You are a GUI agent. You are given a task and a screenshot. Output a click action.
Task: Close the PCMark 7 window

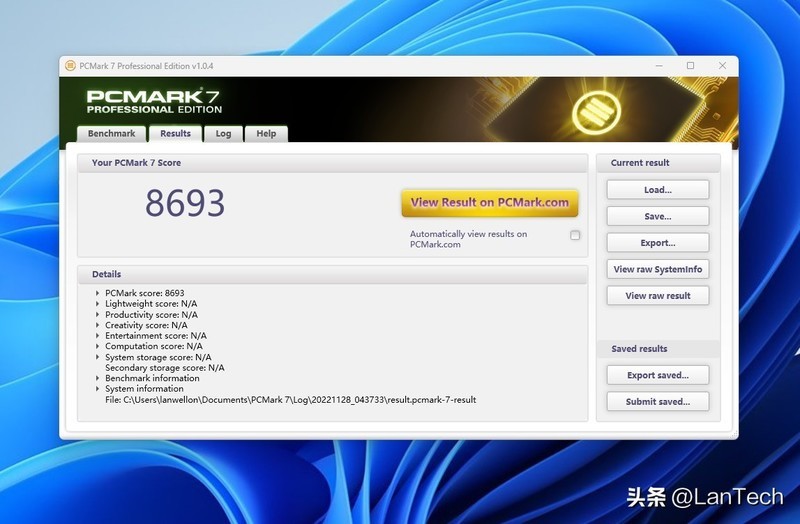pyautogui.click(x=722, y=66)
